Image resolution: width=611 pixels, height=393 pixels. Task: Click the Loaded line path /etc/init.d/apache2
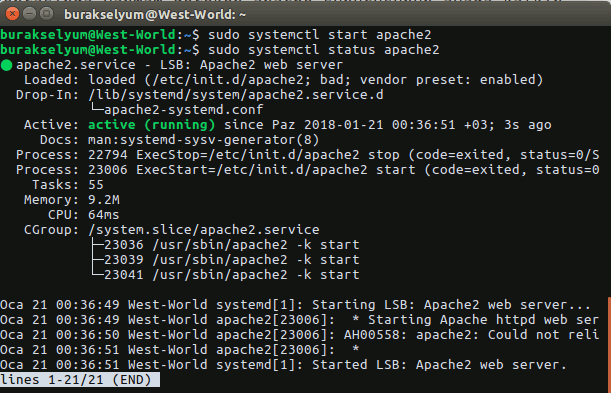point(228,80)
